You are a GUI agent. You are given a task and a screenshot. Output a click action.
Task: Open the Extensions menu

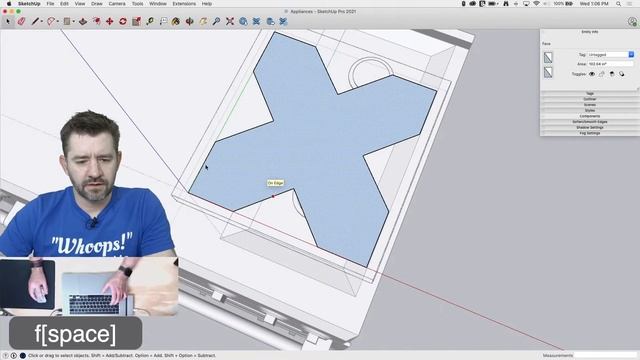click(184, 4)
